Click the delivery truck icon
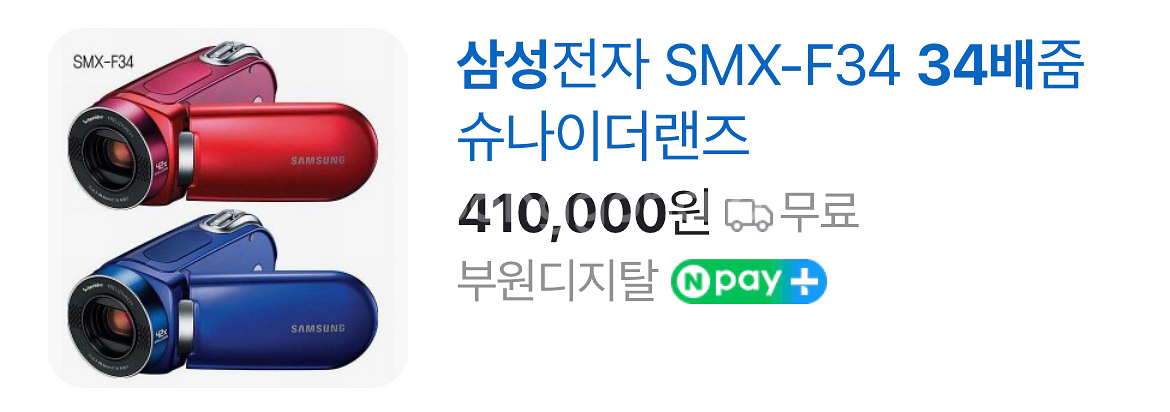 tap(748, 216)
